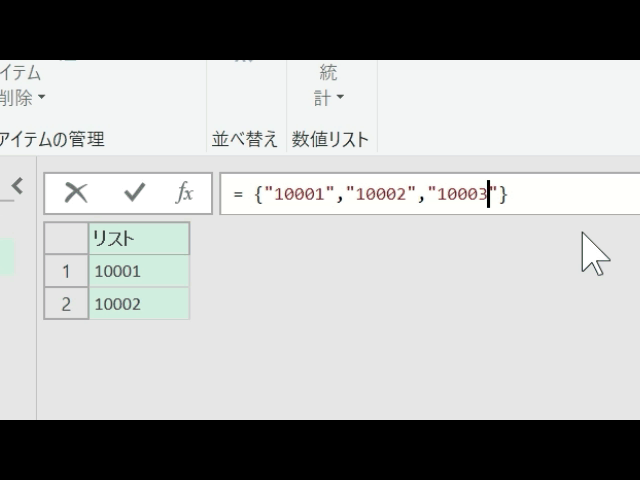Viewport: 640px width, 480px height.
Task: Select the リスト column header
Action: point(138,238)
